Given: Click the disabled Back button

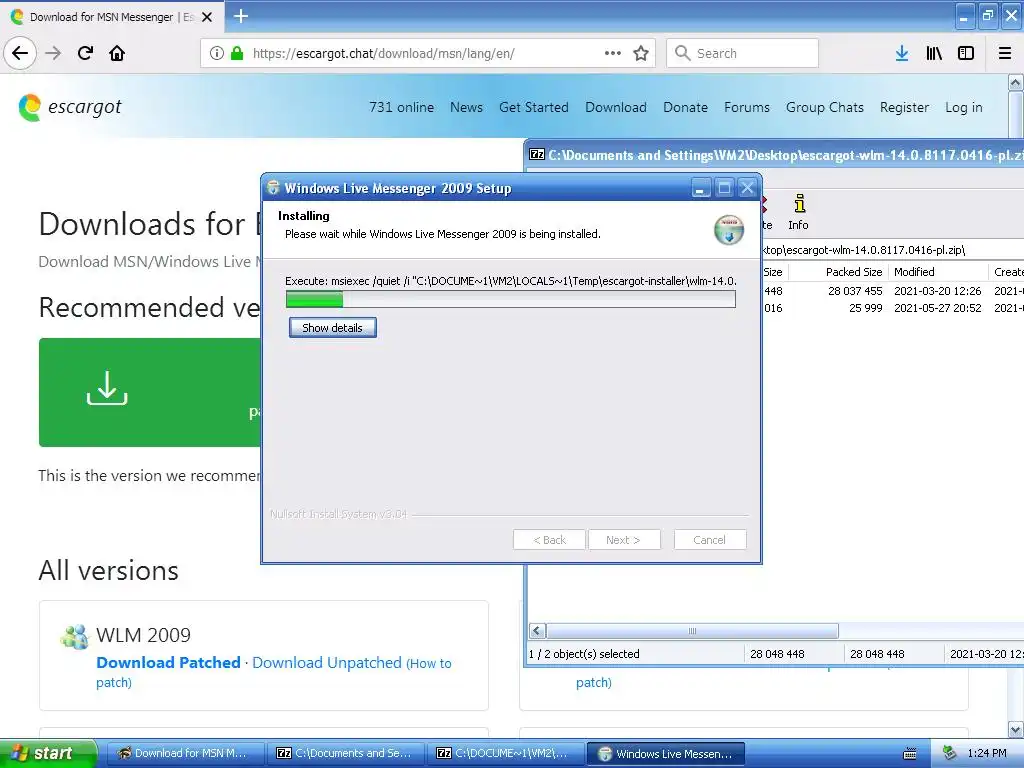Looking at the screenshot, I should (549, 540).
